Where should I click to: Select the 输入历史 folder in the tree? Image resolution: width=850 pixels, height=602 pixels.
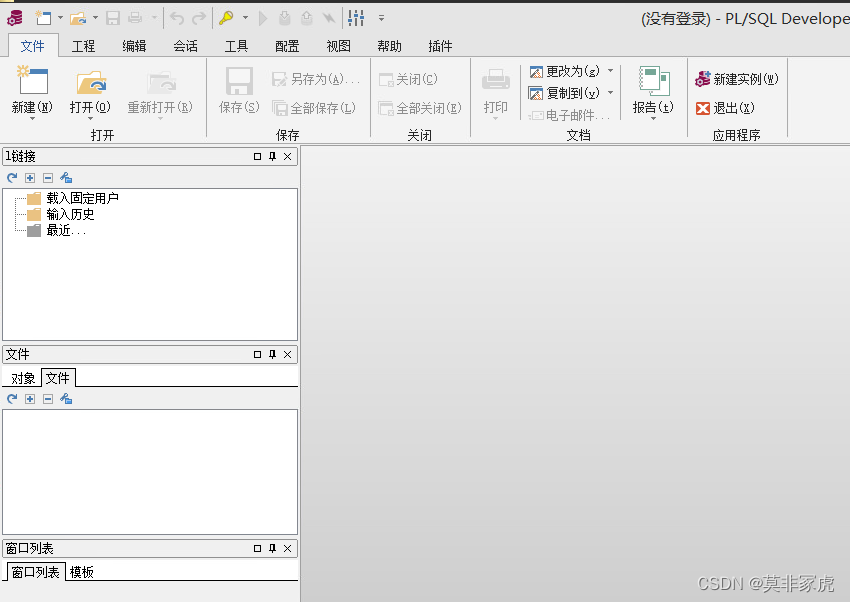tap(61, 215)
